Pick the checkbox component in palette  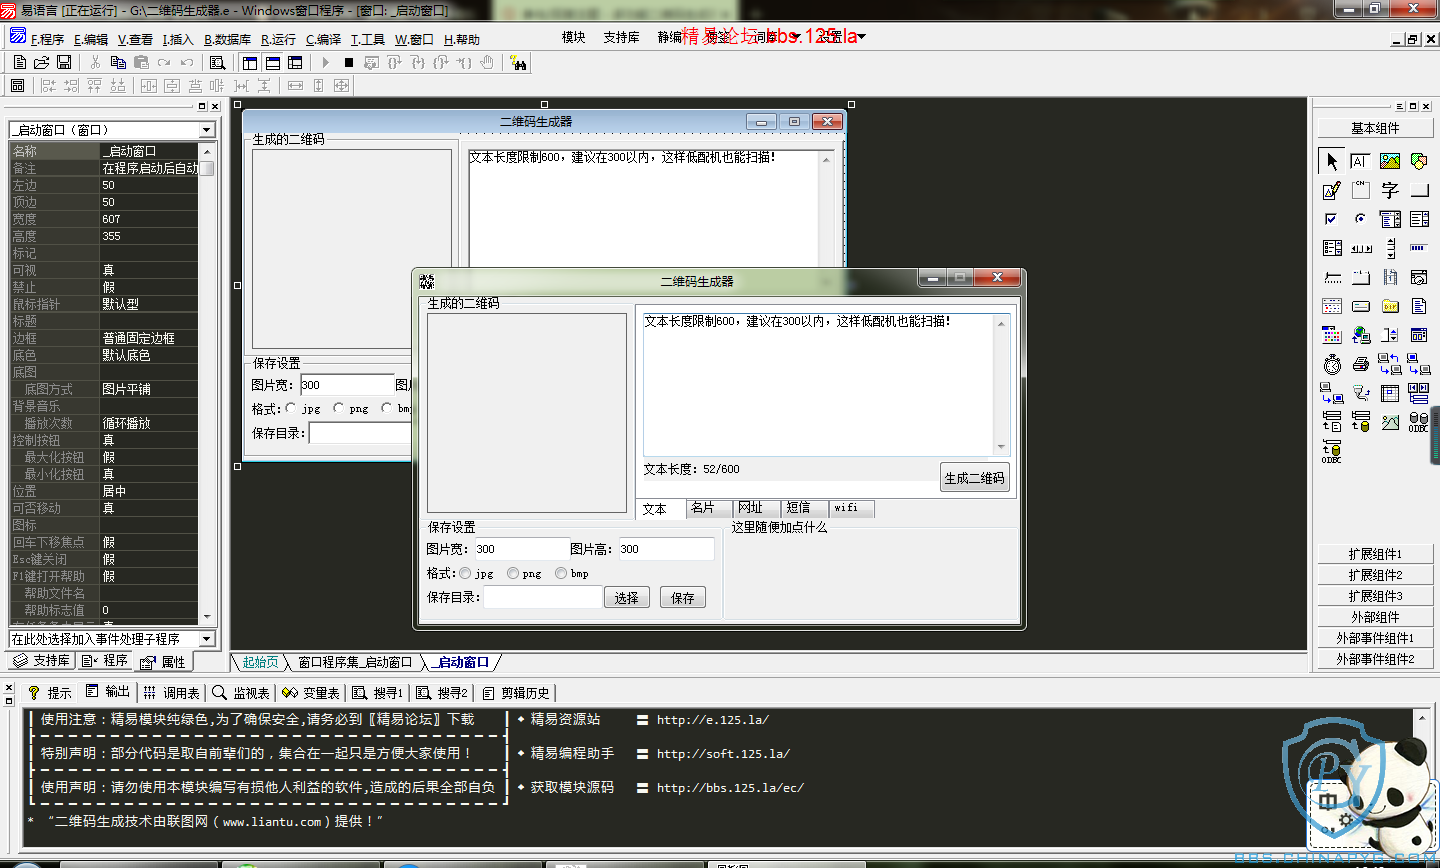tap(1332, 219)
